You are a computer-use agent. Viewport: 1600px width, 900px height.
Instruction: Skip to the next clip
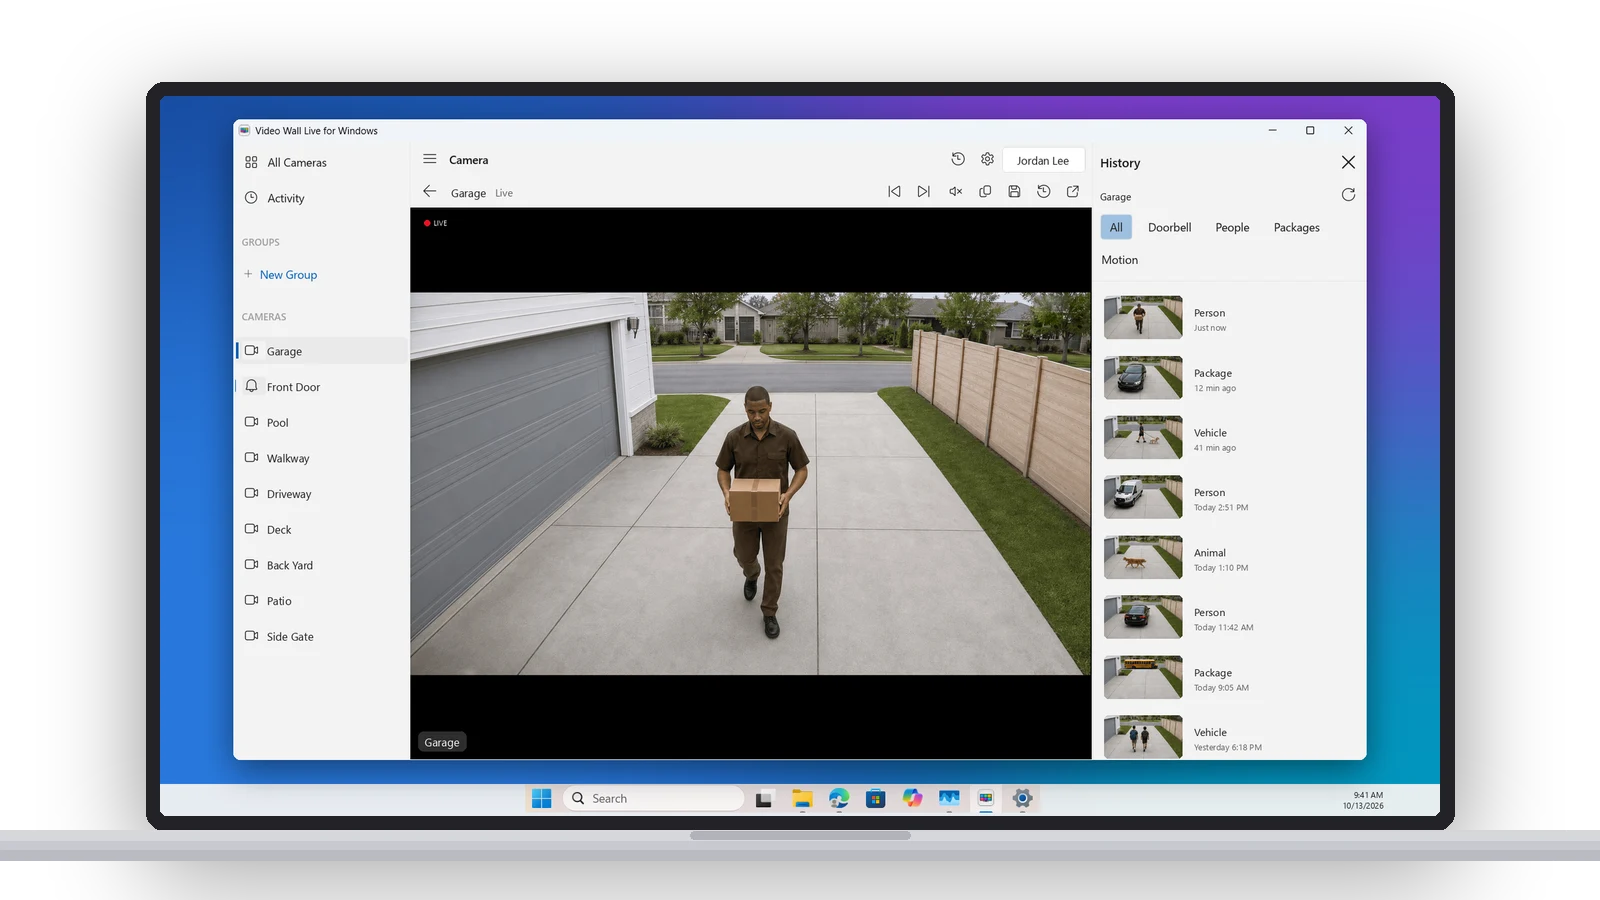(924, 192)
